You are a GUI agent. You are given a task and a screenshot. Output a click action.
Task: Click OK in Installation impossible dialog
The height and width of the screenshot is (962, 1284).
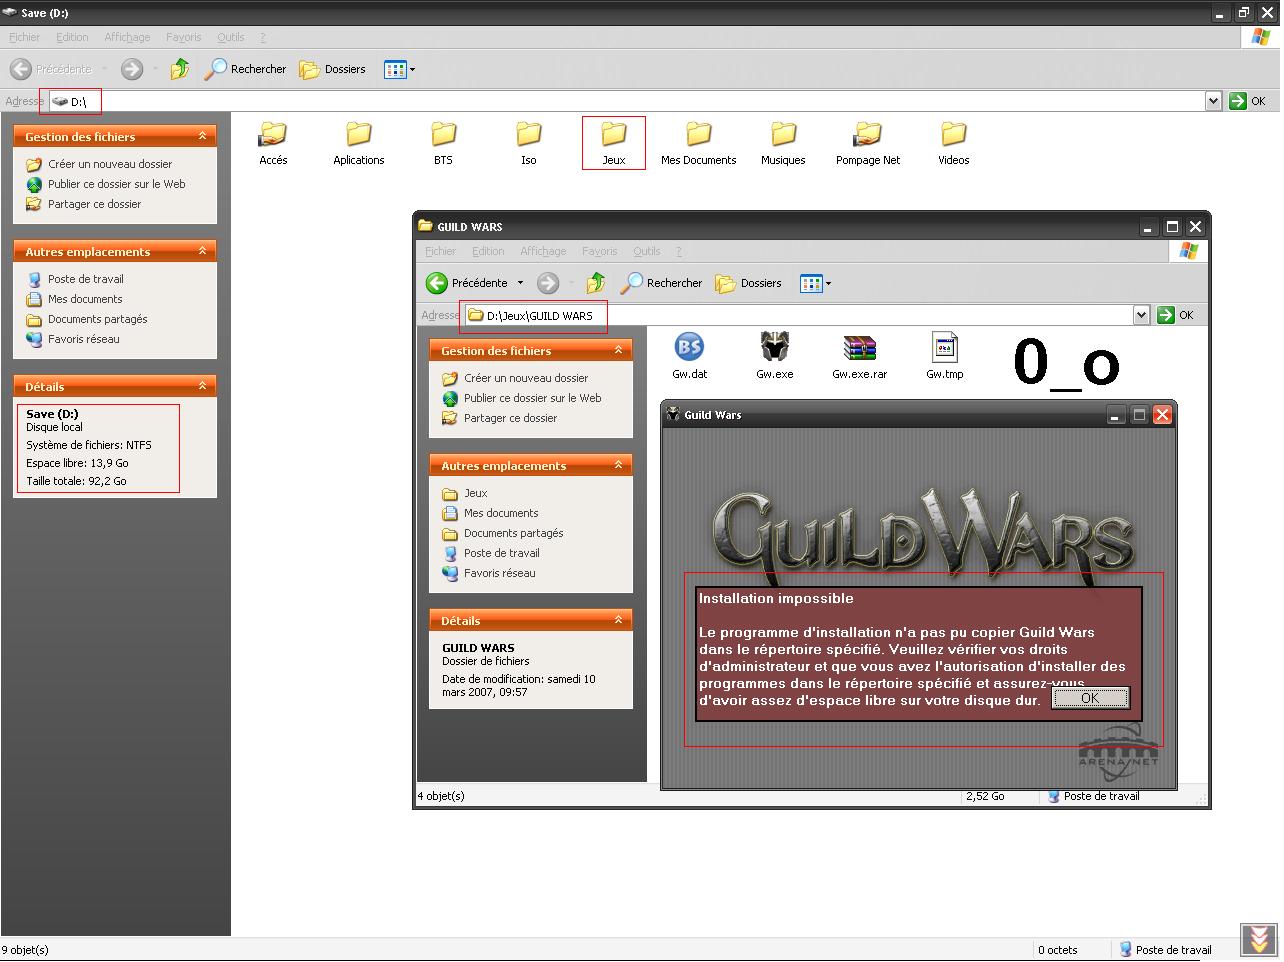point(1090,698)
